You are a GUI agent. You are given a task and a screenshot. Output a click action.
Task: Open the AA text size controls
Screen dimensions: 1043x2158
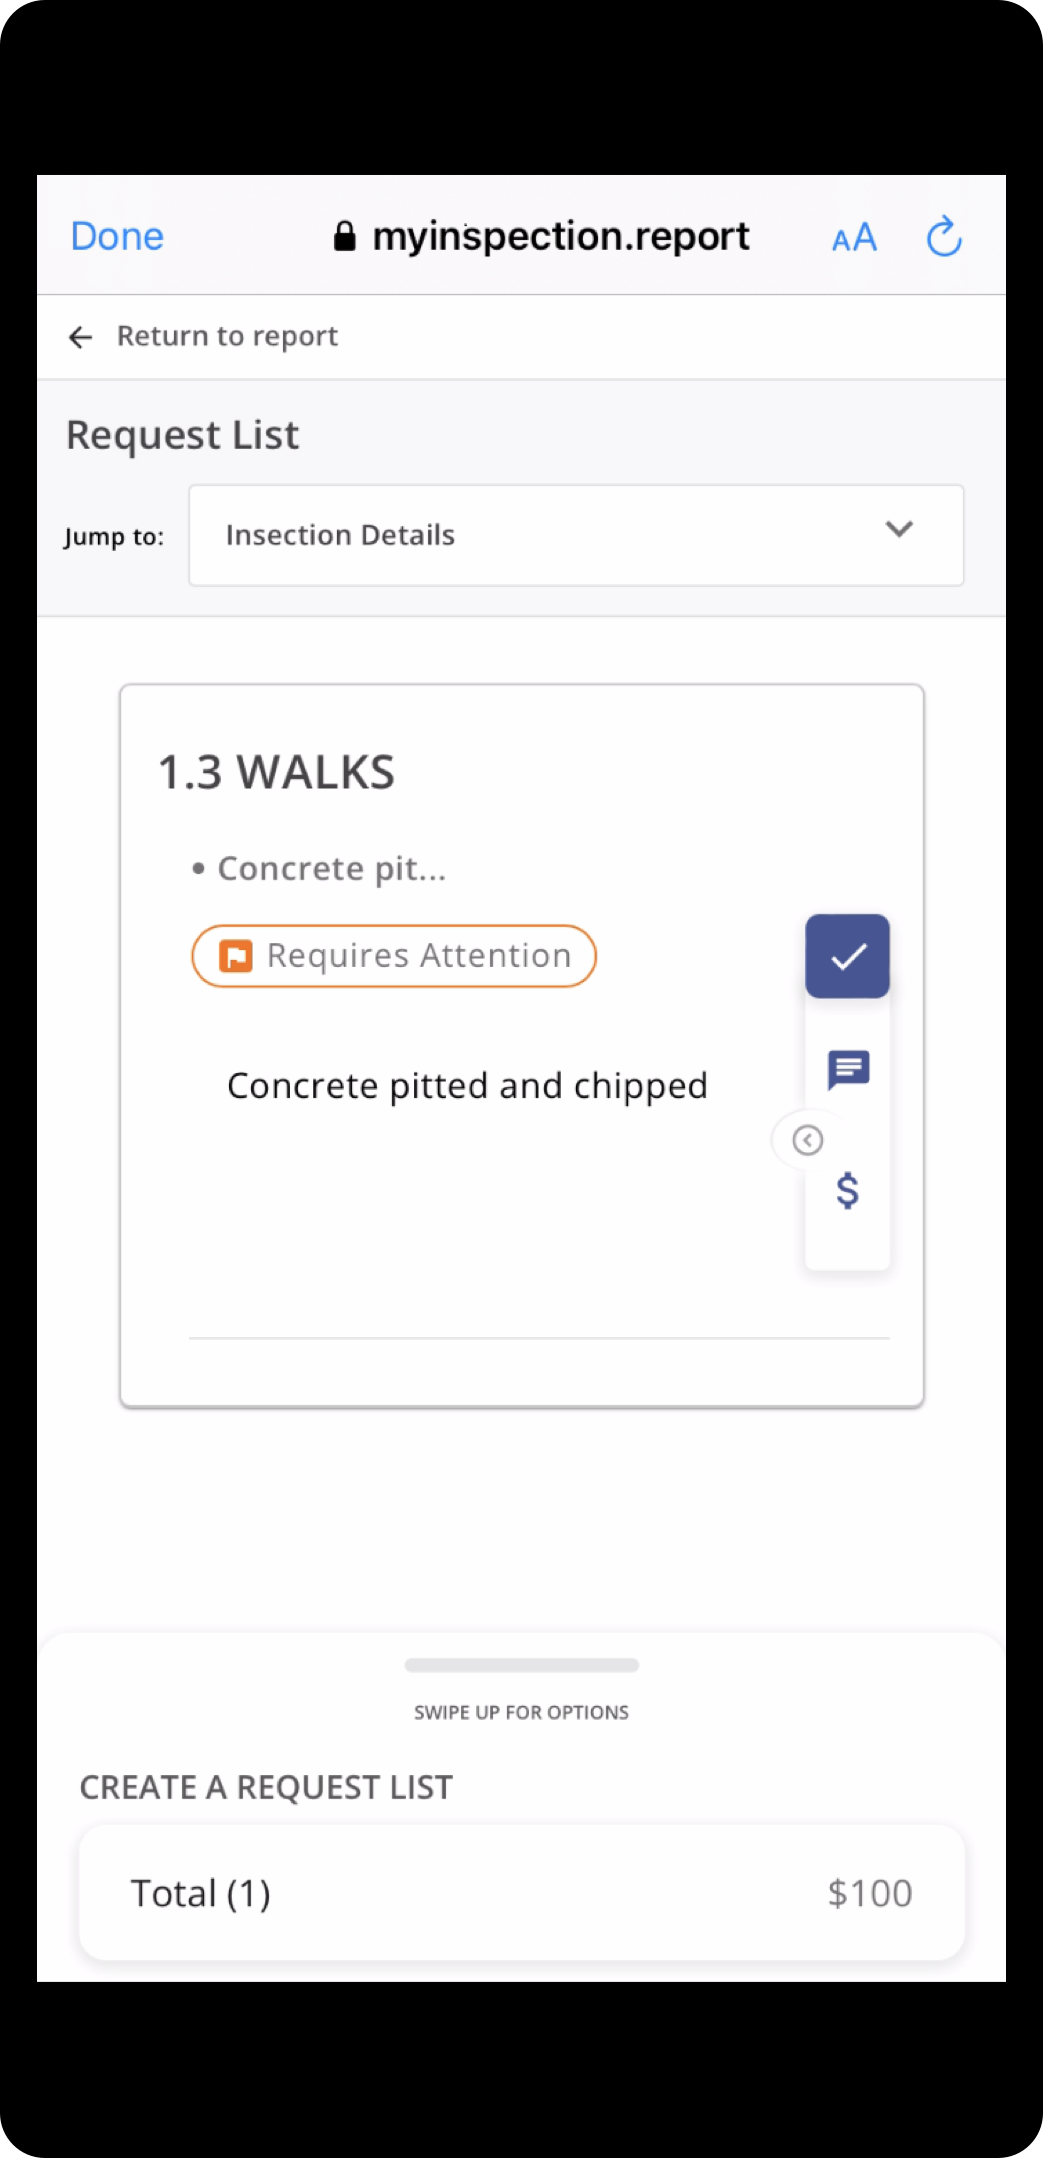coord(854,237)
